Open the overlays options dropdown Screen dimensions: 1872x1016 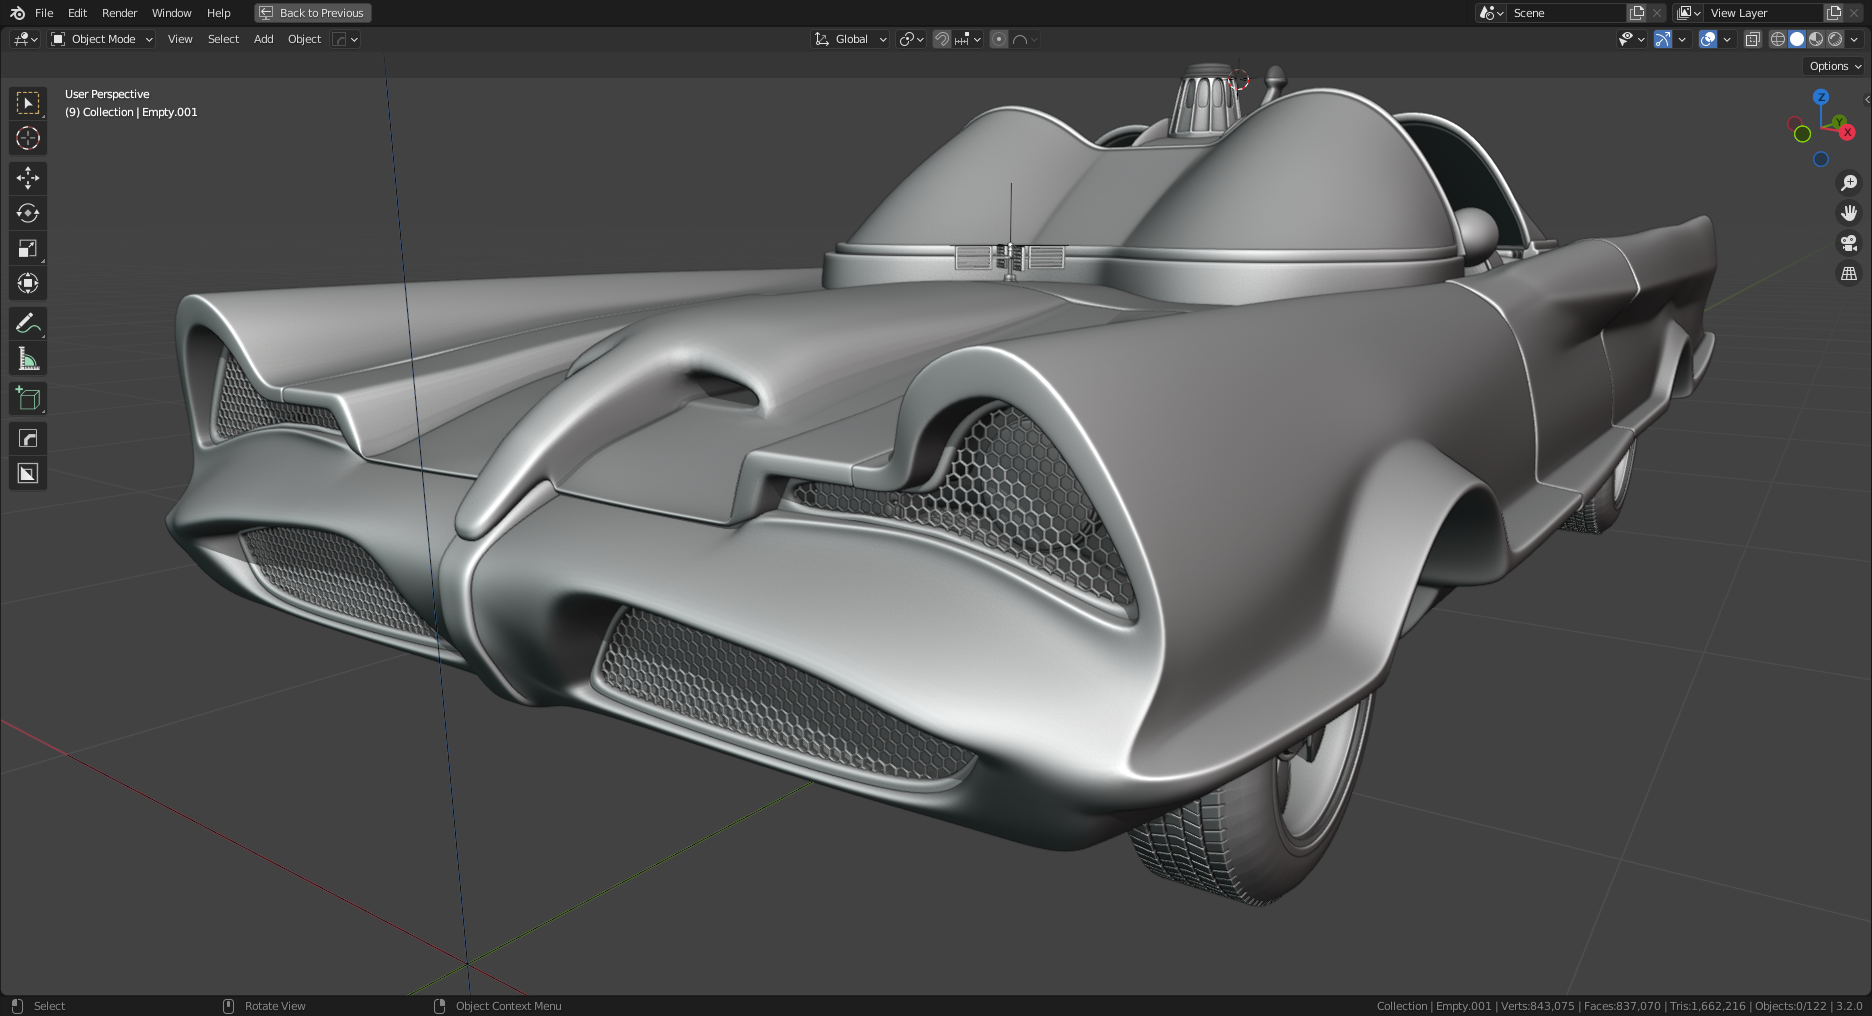pyautogui.click(x=1727, y=39)
